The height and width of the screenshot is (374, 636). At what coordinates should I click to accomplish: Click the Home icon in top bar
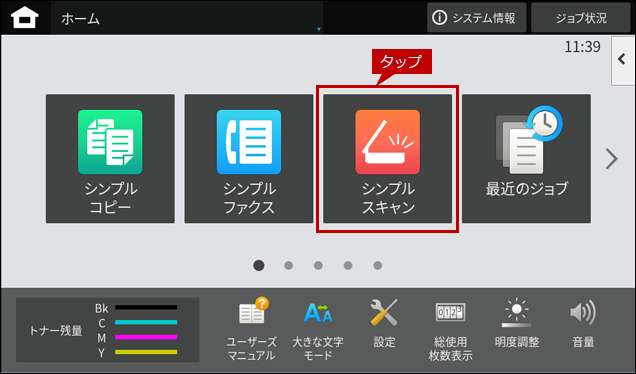tap(25, 18)
